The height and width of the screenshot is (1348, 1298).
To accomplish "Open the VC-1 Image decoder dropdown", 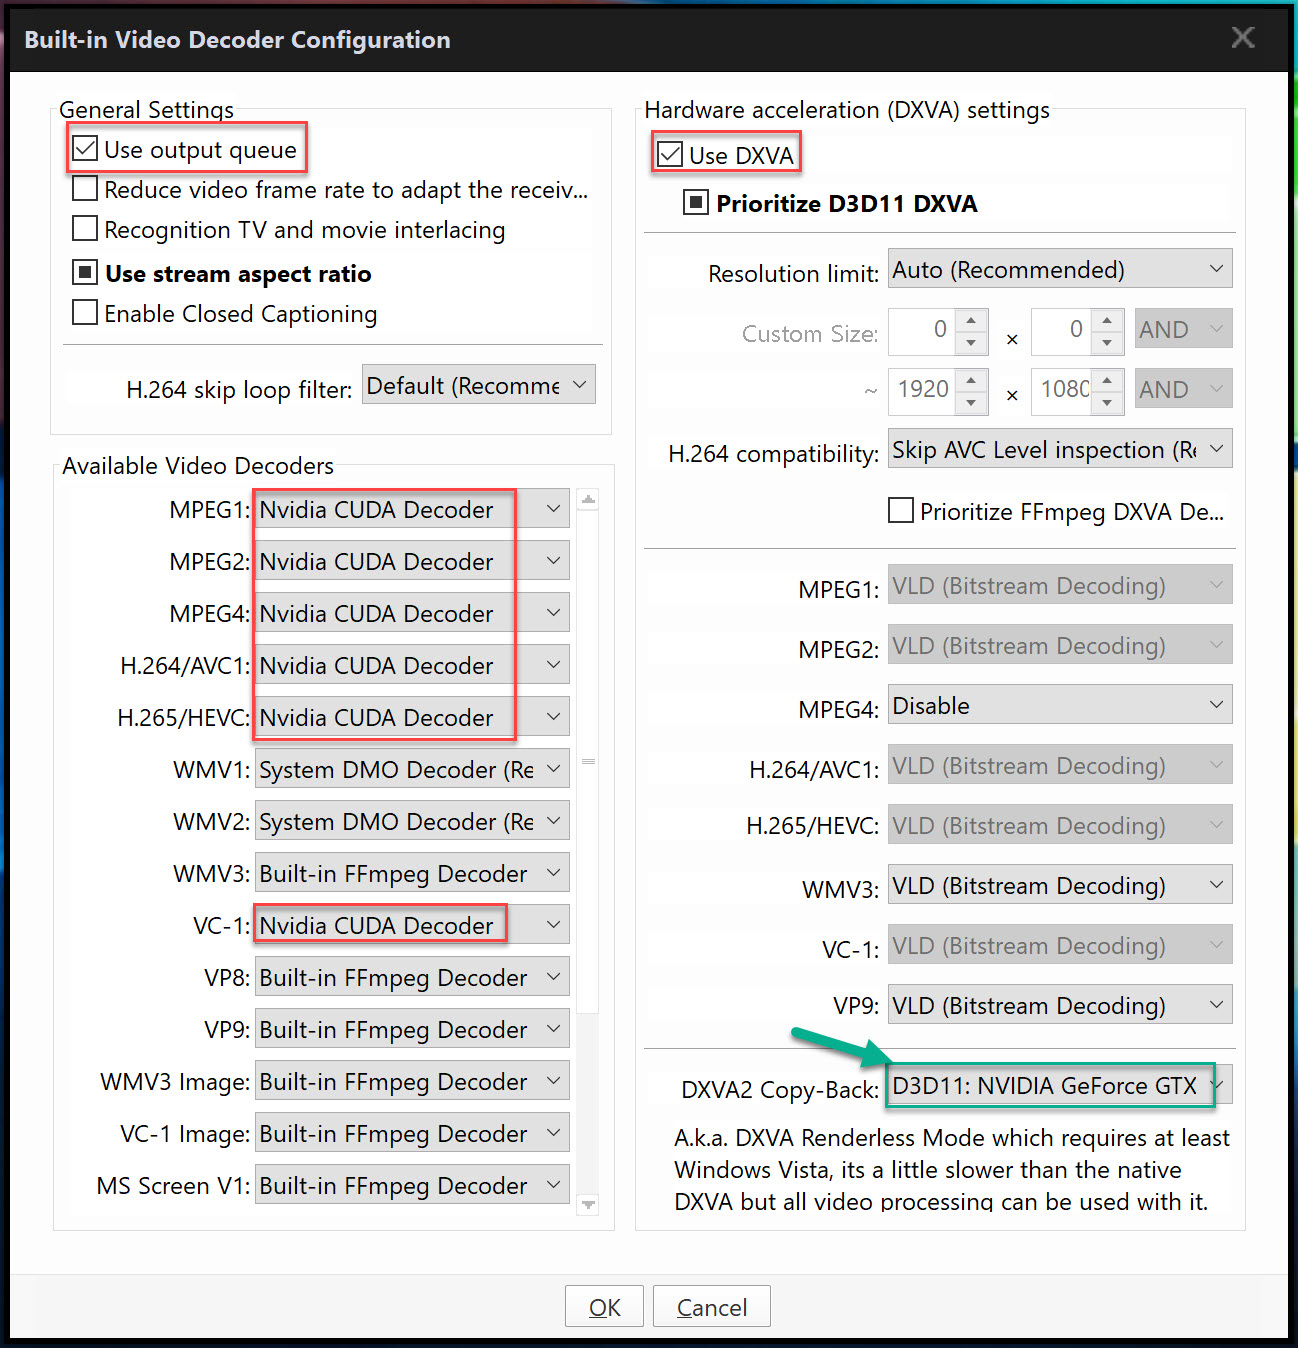I will [x=412, y=1133].
